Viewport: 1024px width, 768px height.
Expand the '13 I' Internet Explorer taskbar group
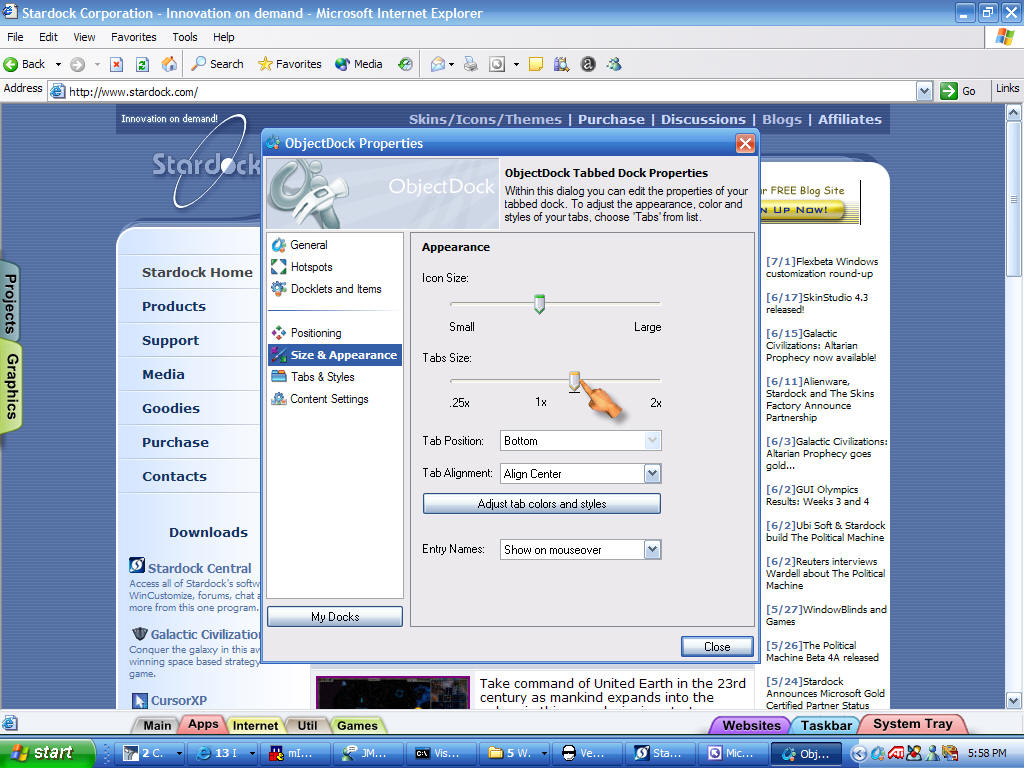point(252,753)
